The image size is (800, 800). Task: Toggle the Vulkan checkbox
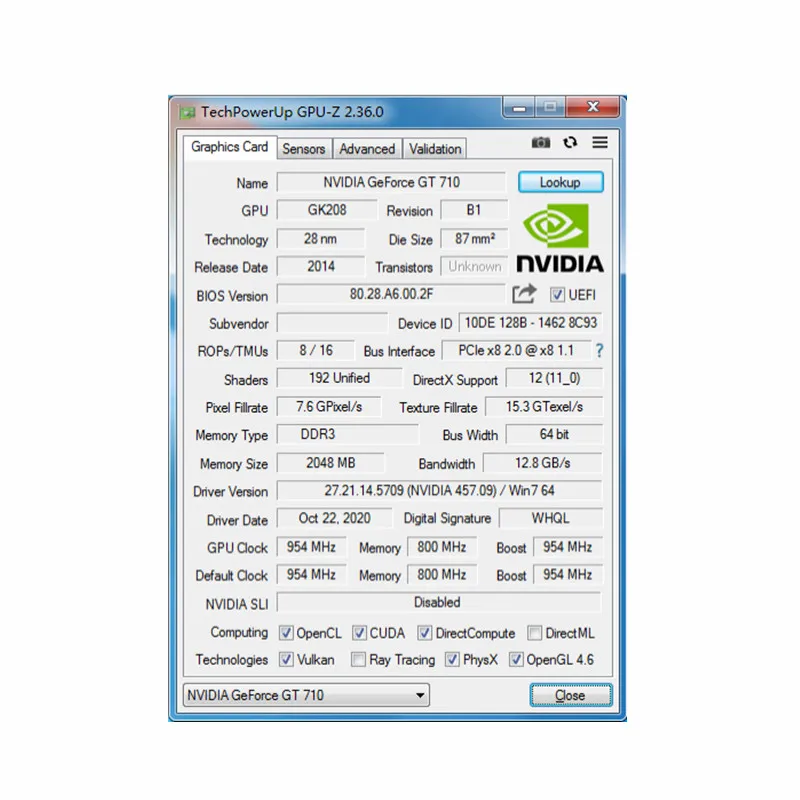(286, 660)
